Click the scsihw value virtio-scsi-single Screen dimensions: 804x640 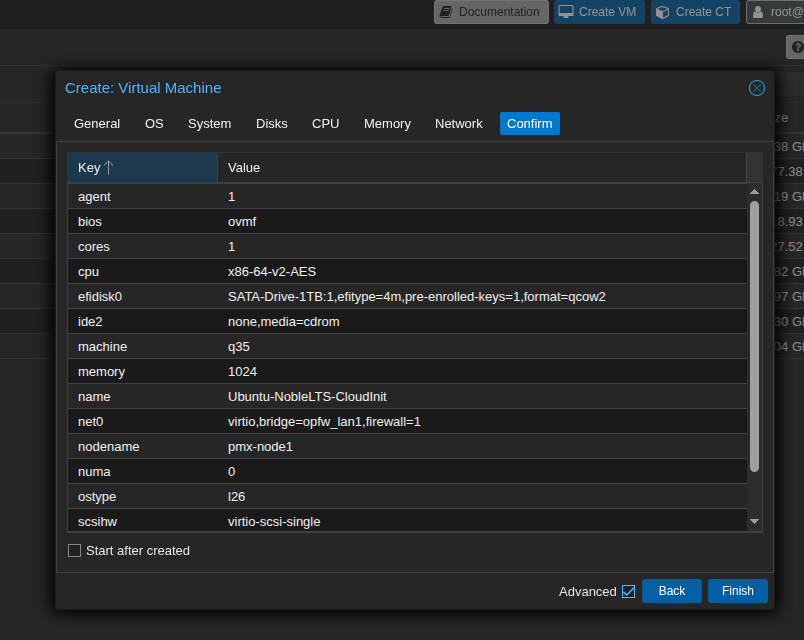pos(274,522)
